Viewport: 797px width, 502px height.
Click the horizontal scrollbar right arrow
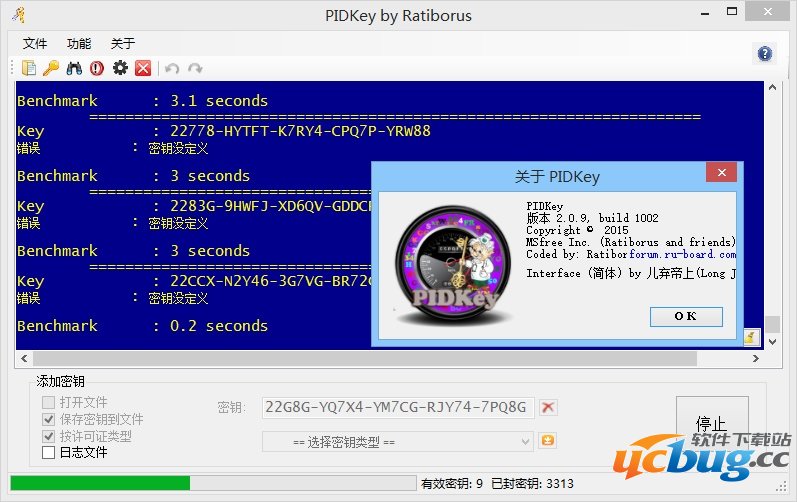coord(756,358)
